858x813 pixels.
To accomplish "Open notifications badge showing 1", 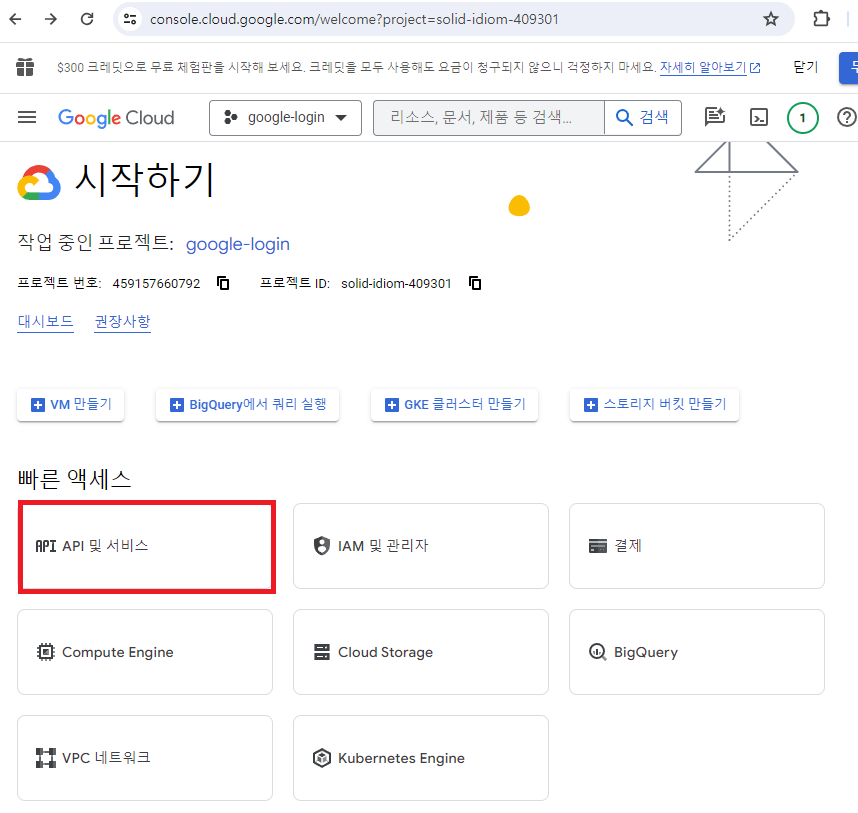I will tap(802, 118).
